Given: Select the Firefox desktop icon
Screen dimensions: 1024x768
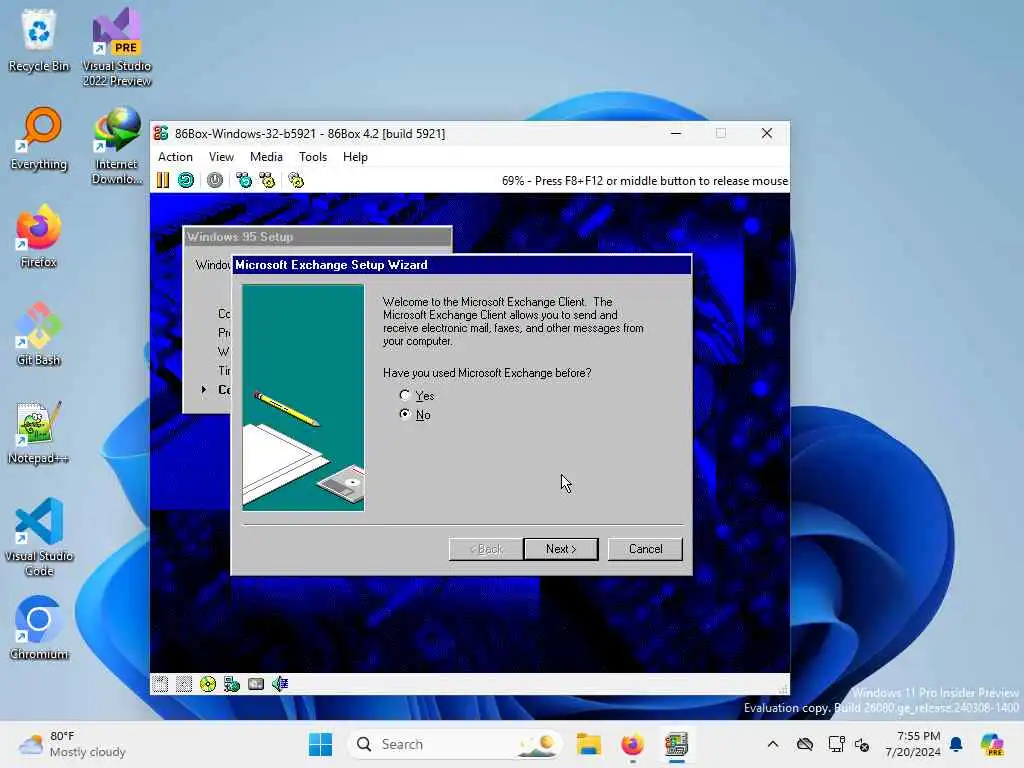Looking at the screenshot, I should pos(39,236).
